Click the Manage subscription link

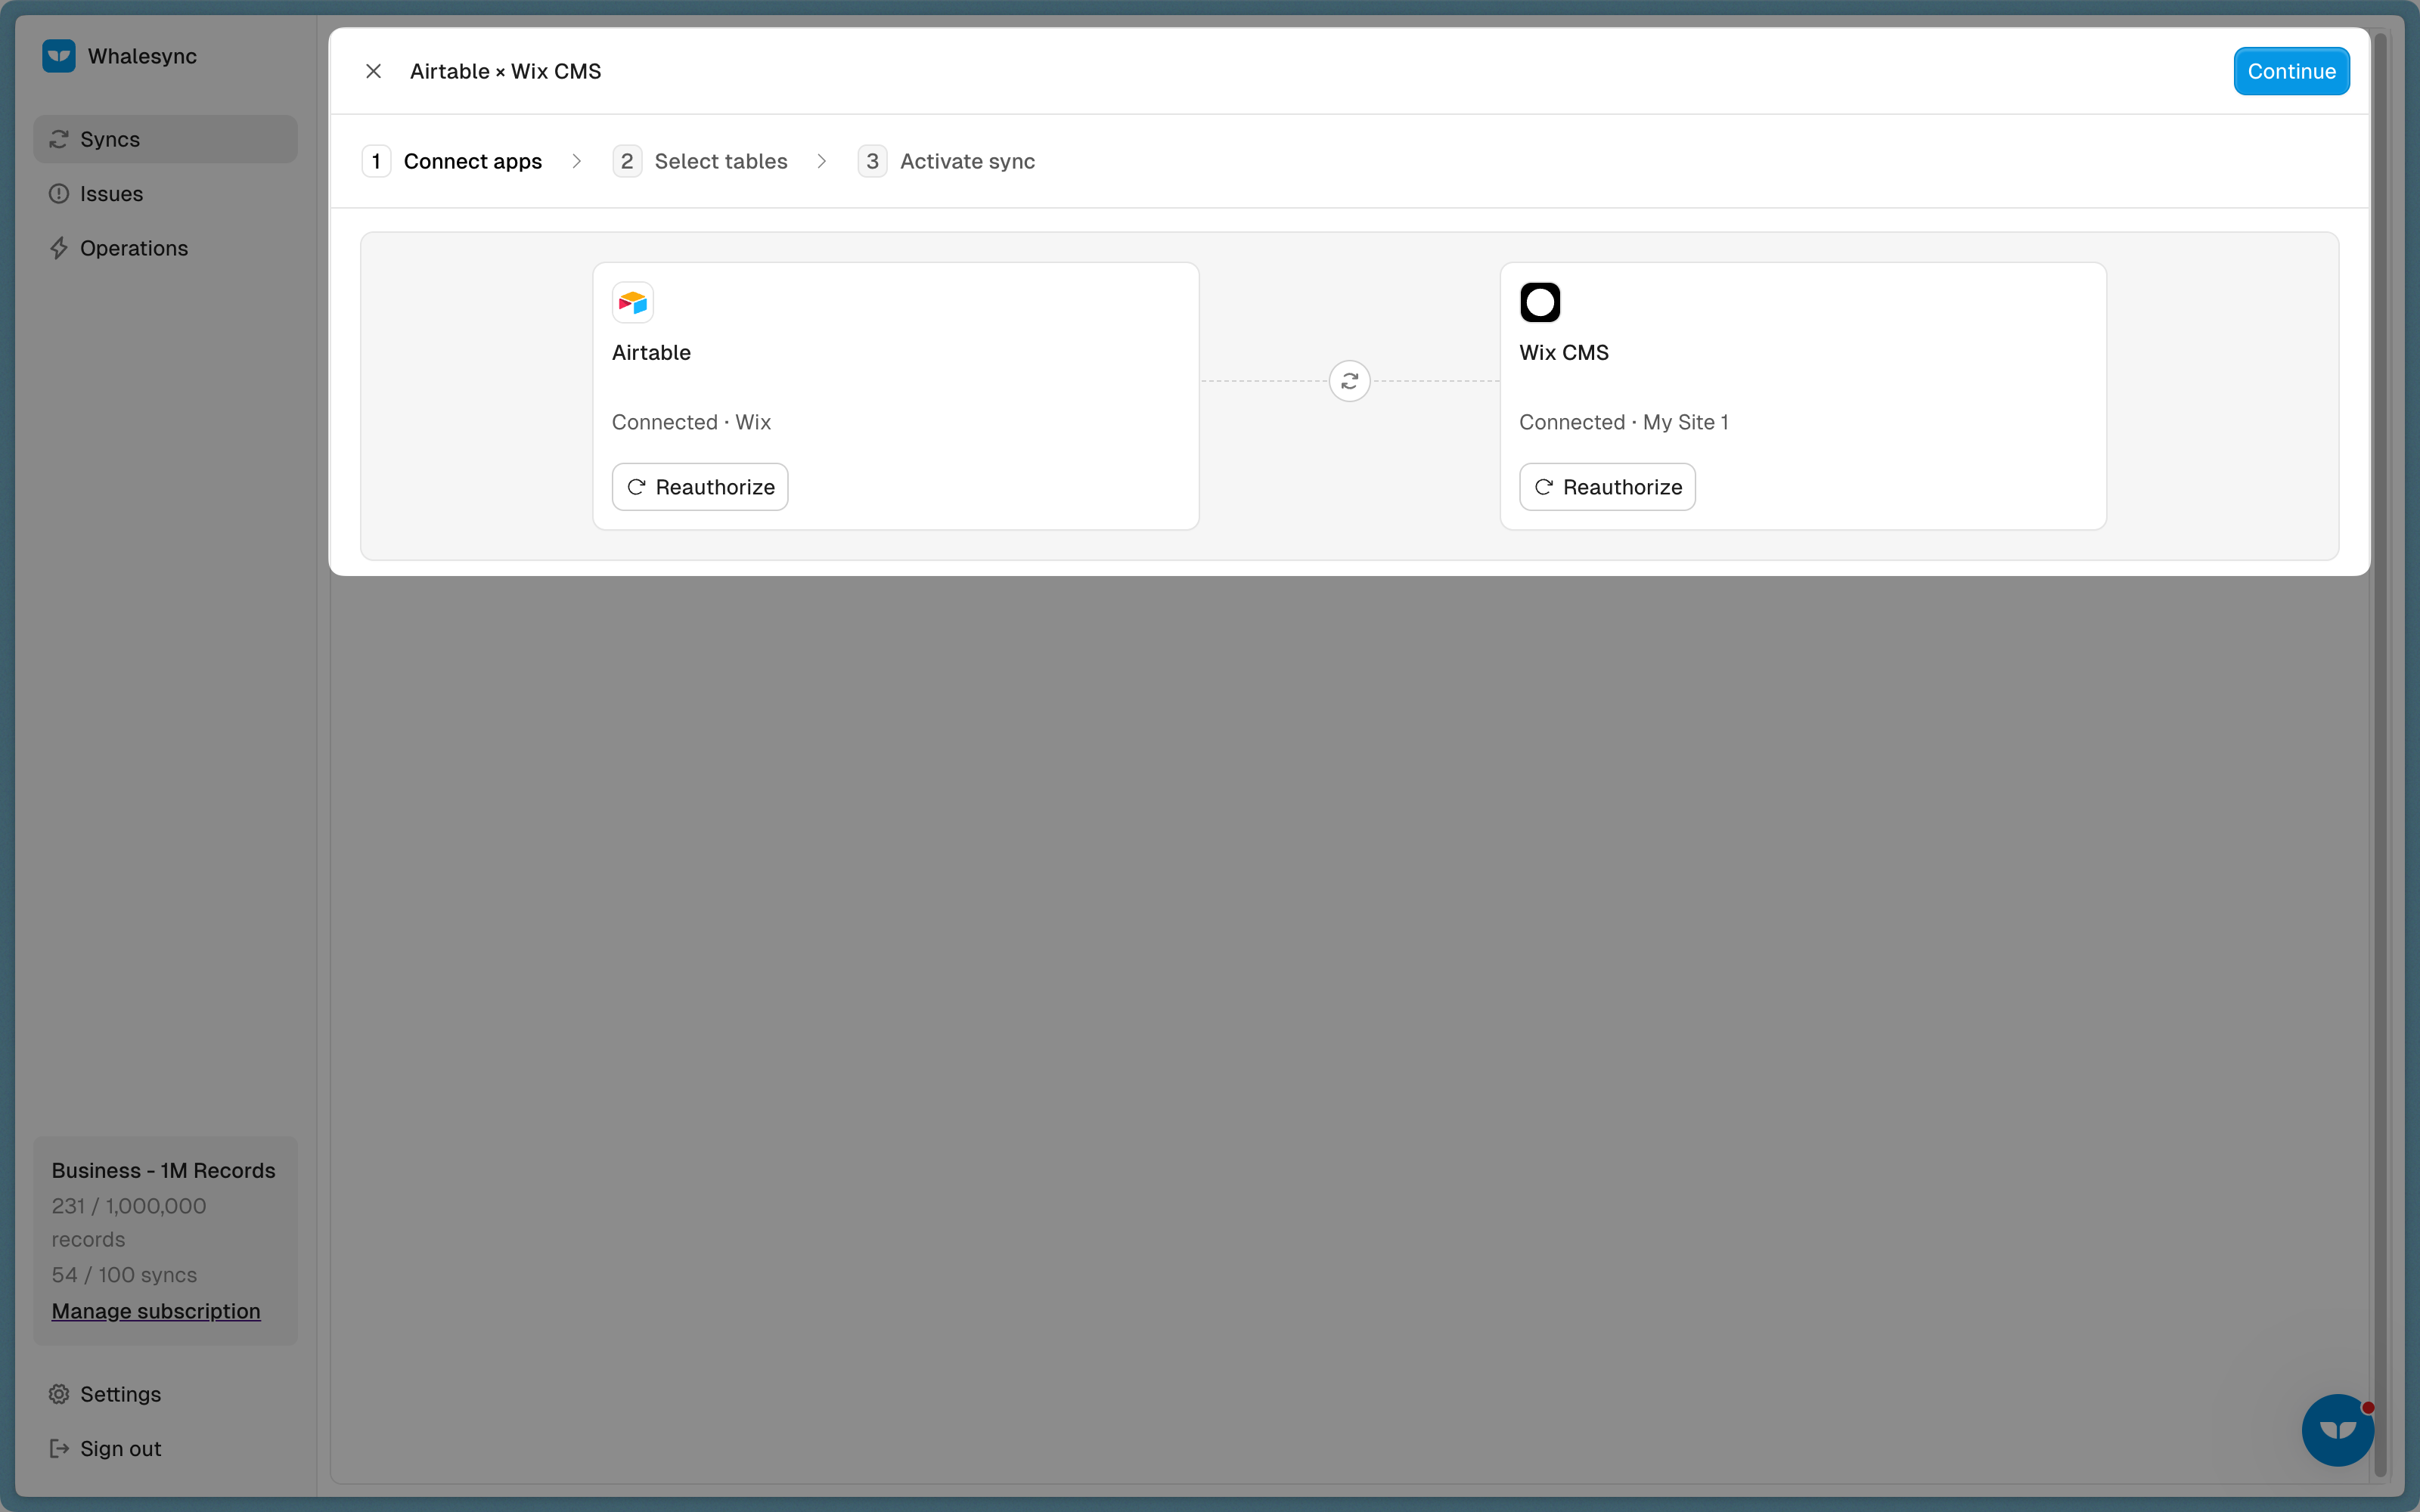[156, 1311]
